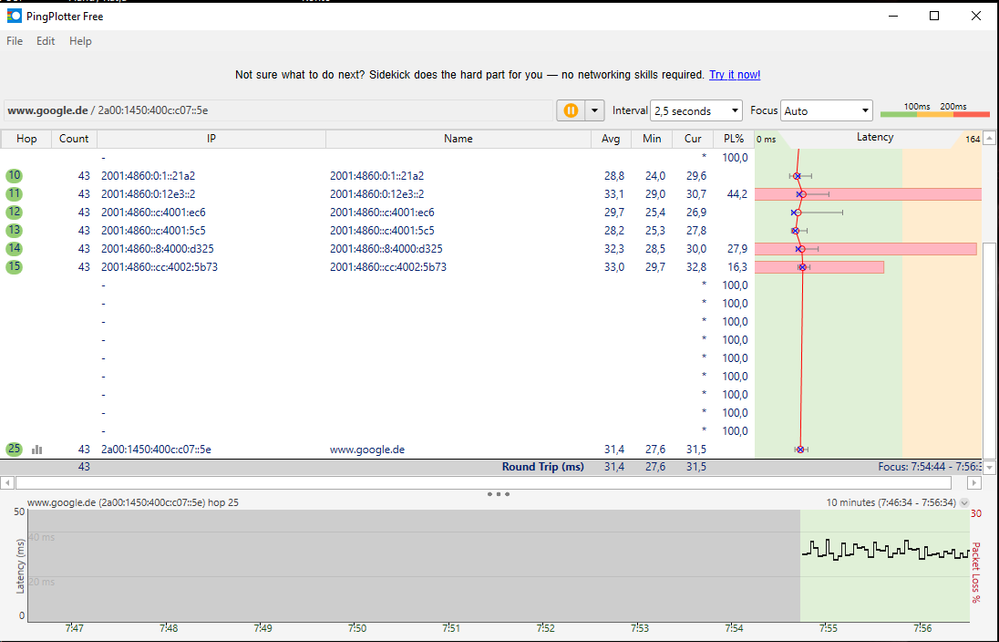Viewport: 999px width, 642px height.
Task: Click IP cell 2001:4860::c:4001:ec6
Action: (153, 213)
